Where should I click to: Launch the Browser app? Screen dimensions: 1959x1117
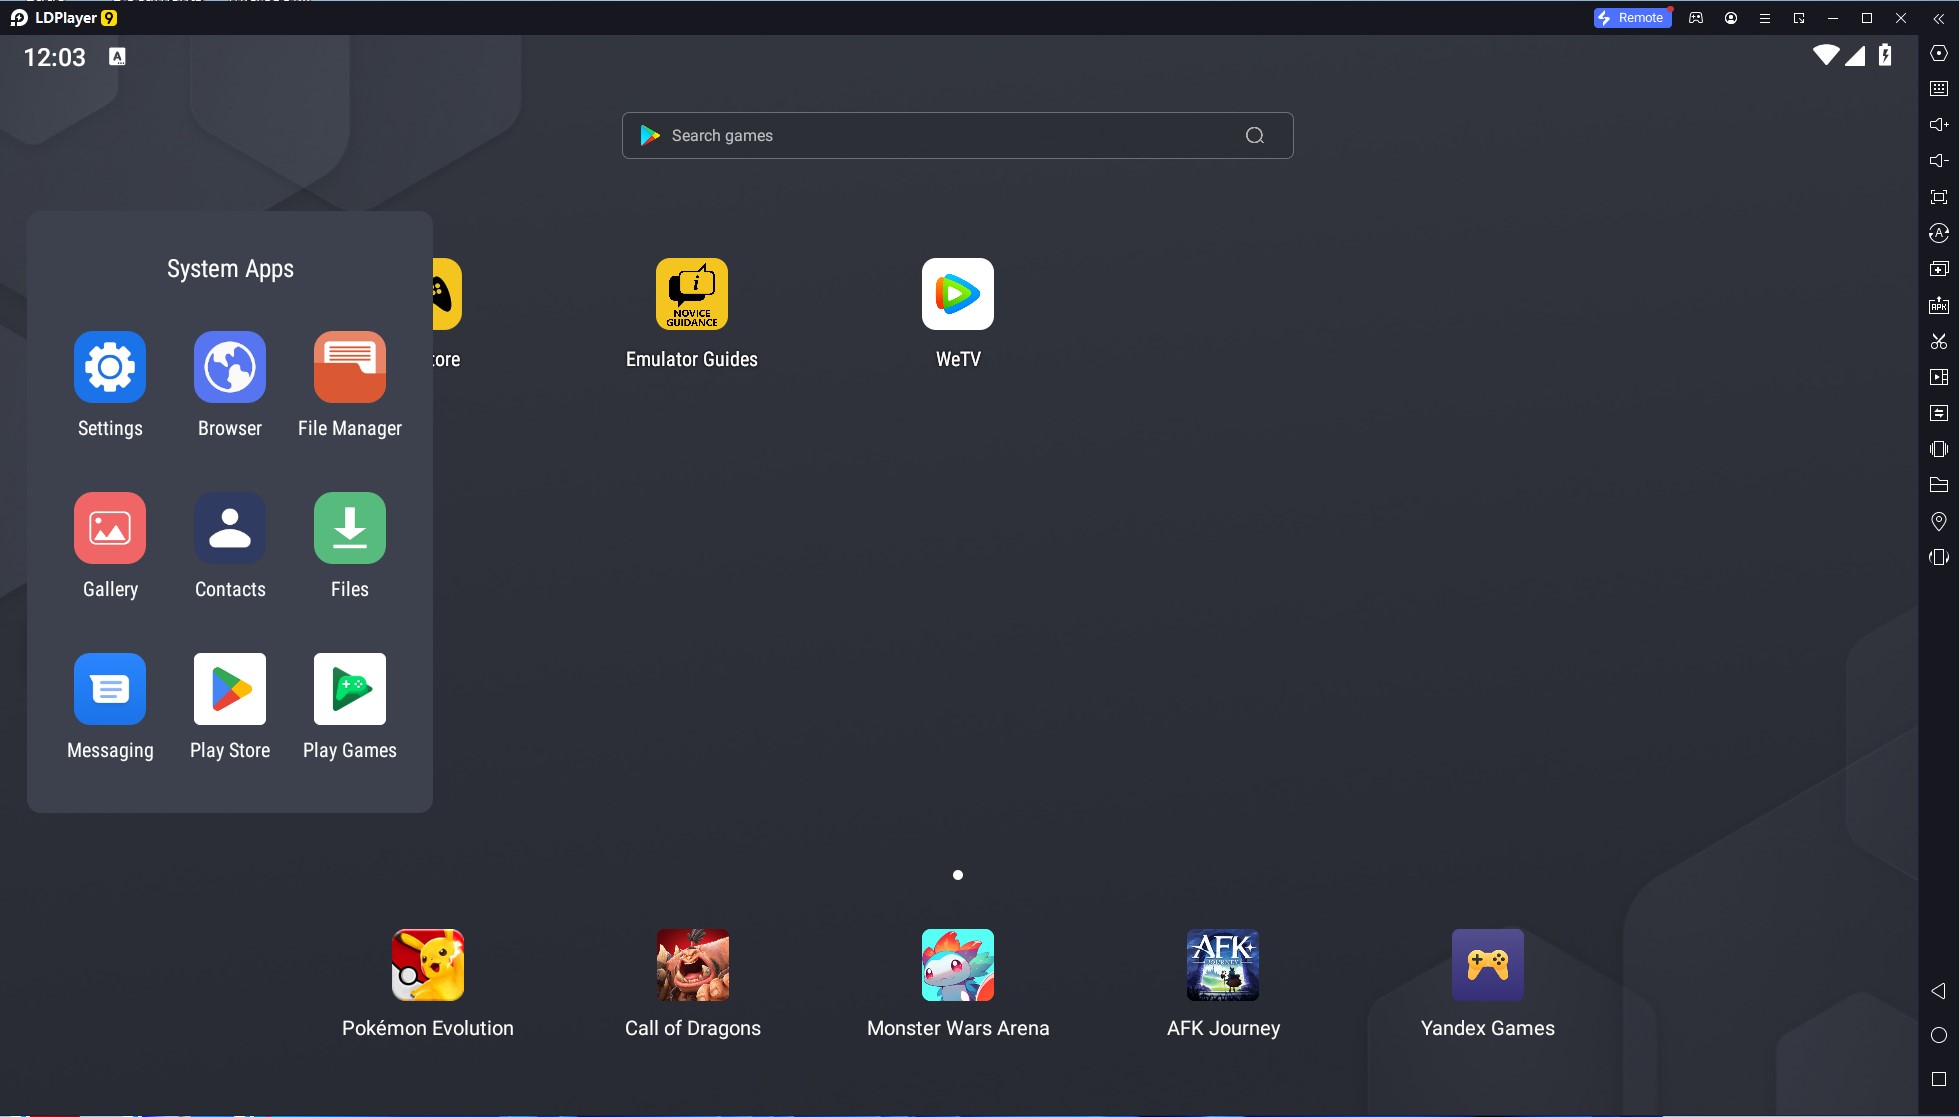click(230, 367)
